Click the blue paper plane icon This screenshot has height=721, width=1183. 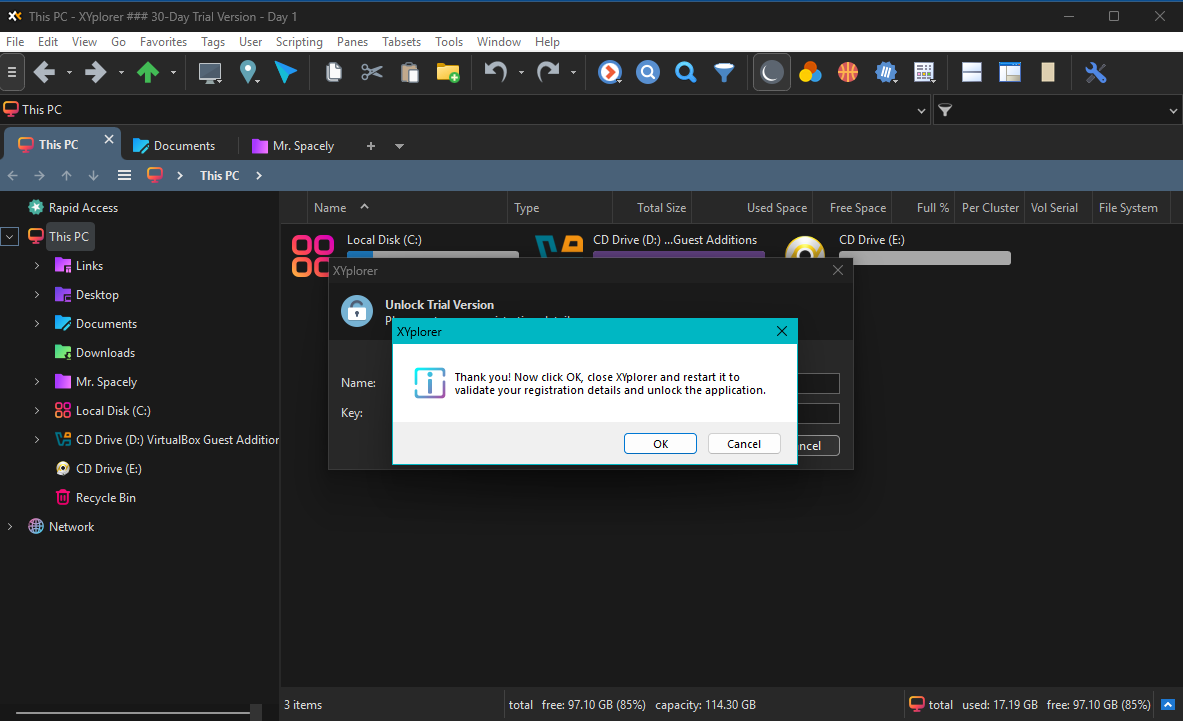pyautogui.click(x=285, y=72)
